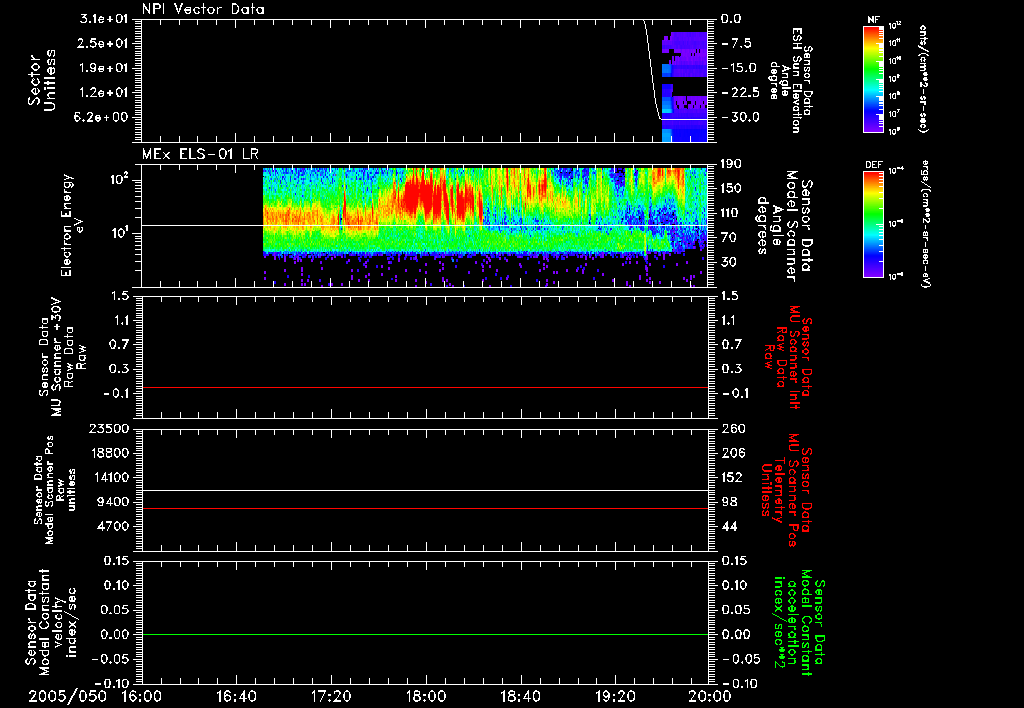Click the '260' telemetry tick value
Image resolution: width=1024 pixels, height=708 pixels.
click(733, 429)
